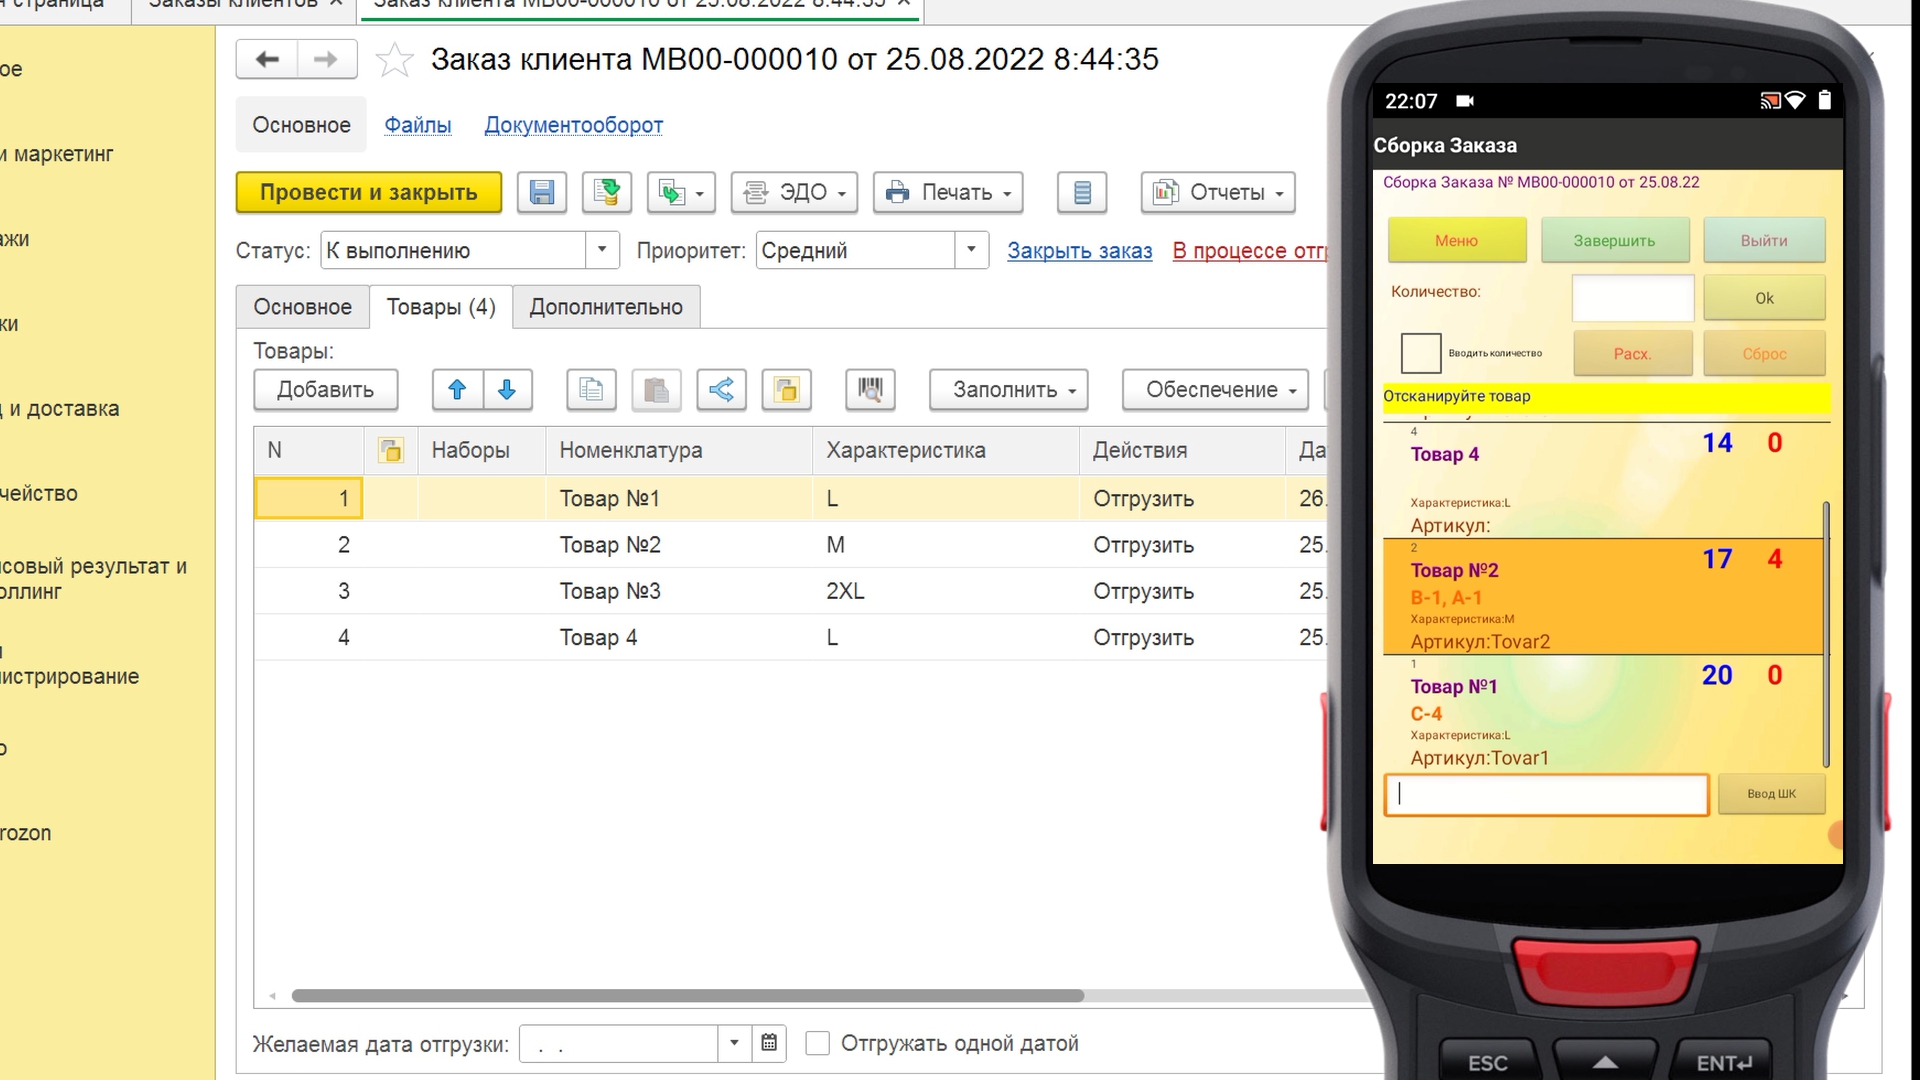Expand the Заполнить dropdown button
Image resolution: width=1920 pixels, height=1080 pixels.
pyautogui.click(x=1008, y=390)
